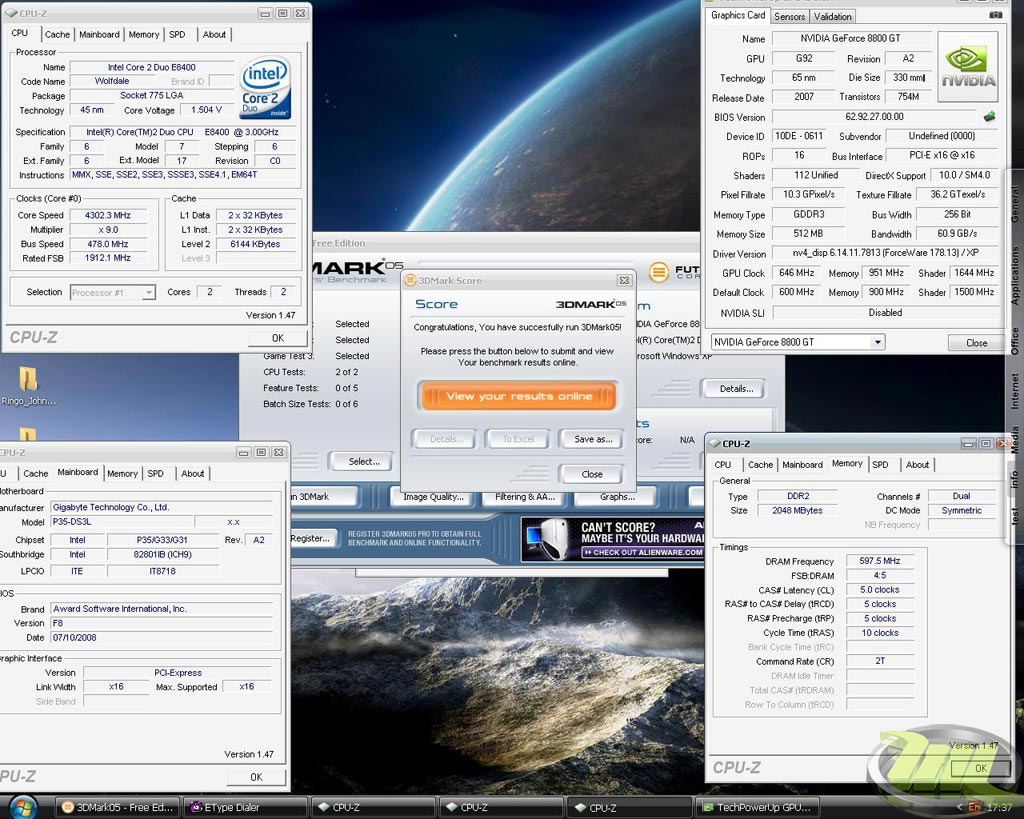Click Save as button in score dialog
1024x819 pixels.
[x=593, y=440]
